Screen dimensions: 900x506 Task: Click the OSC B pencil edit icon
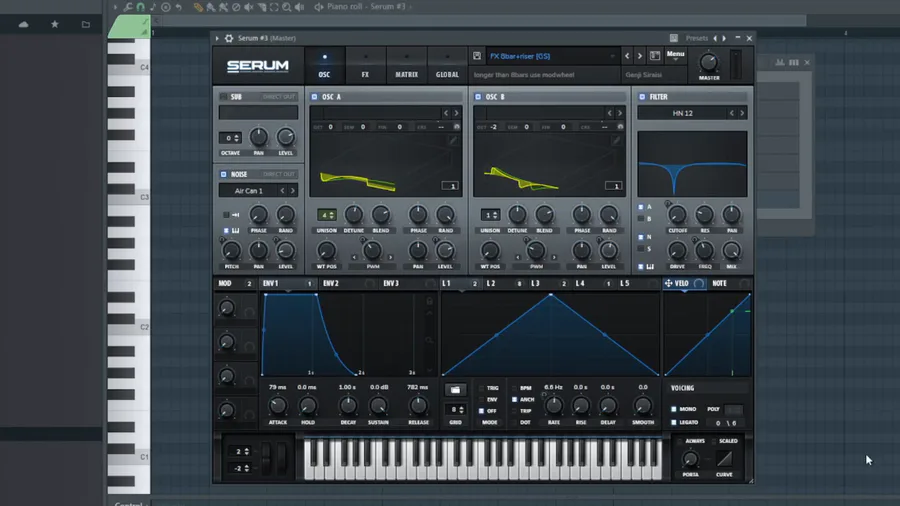616,140
